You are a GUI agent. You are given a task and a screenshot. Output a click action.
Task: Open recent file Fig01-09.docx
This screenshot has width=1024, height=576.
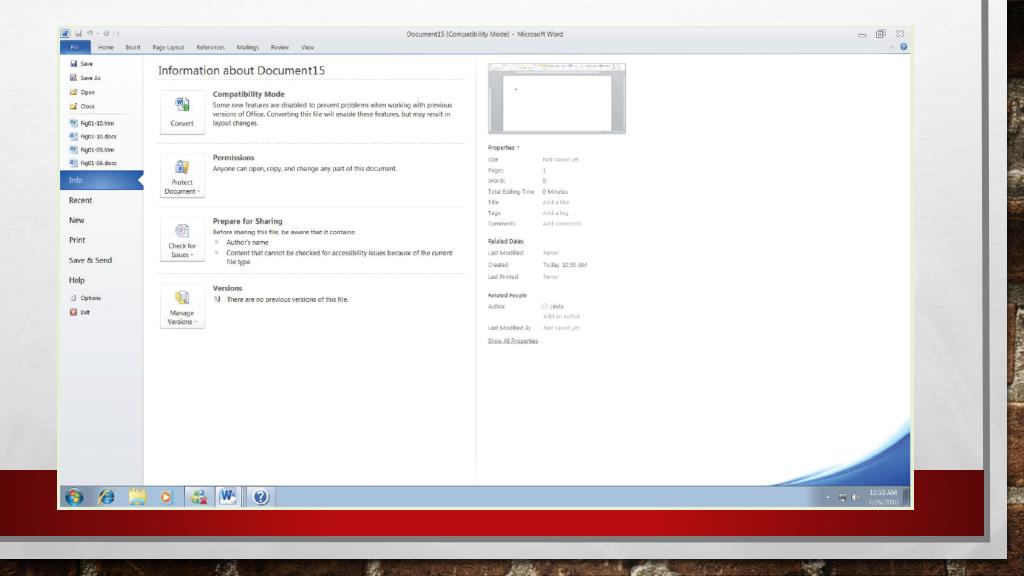pos(93,163)
